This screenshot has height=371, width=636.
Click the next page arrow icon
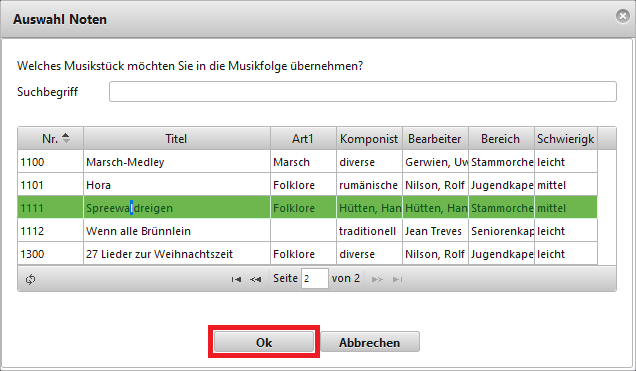coord(377,279)
